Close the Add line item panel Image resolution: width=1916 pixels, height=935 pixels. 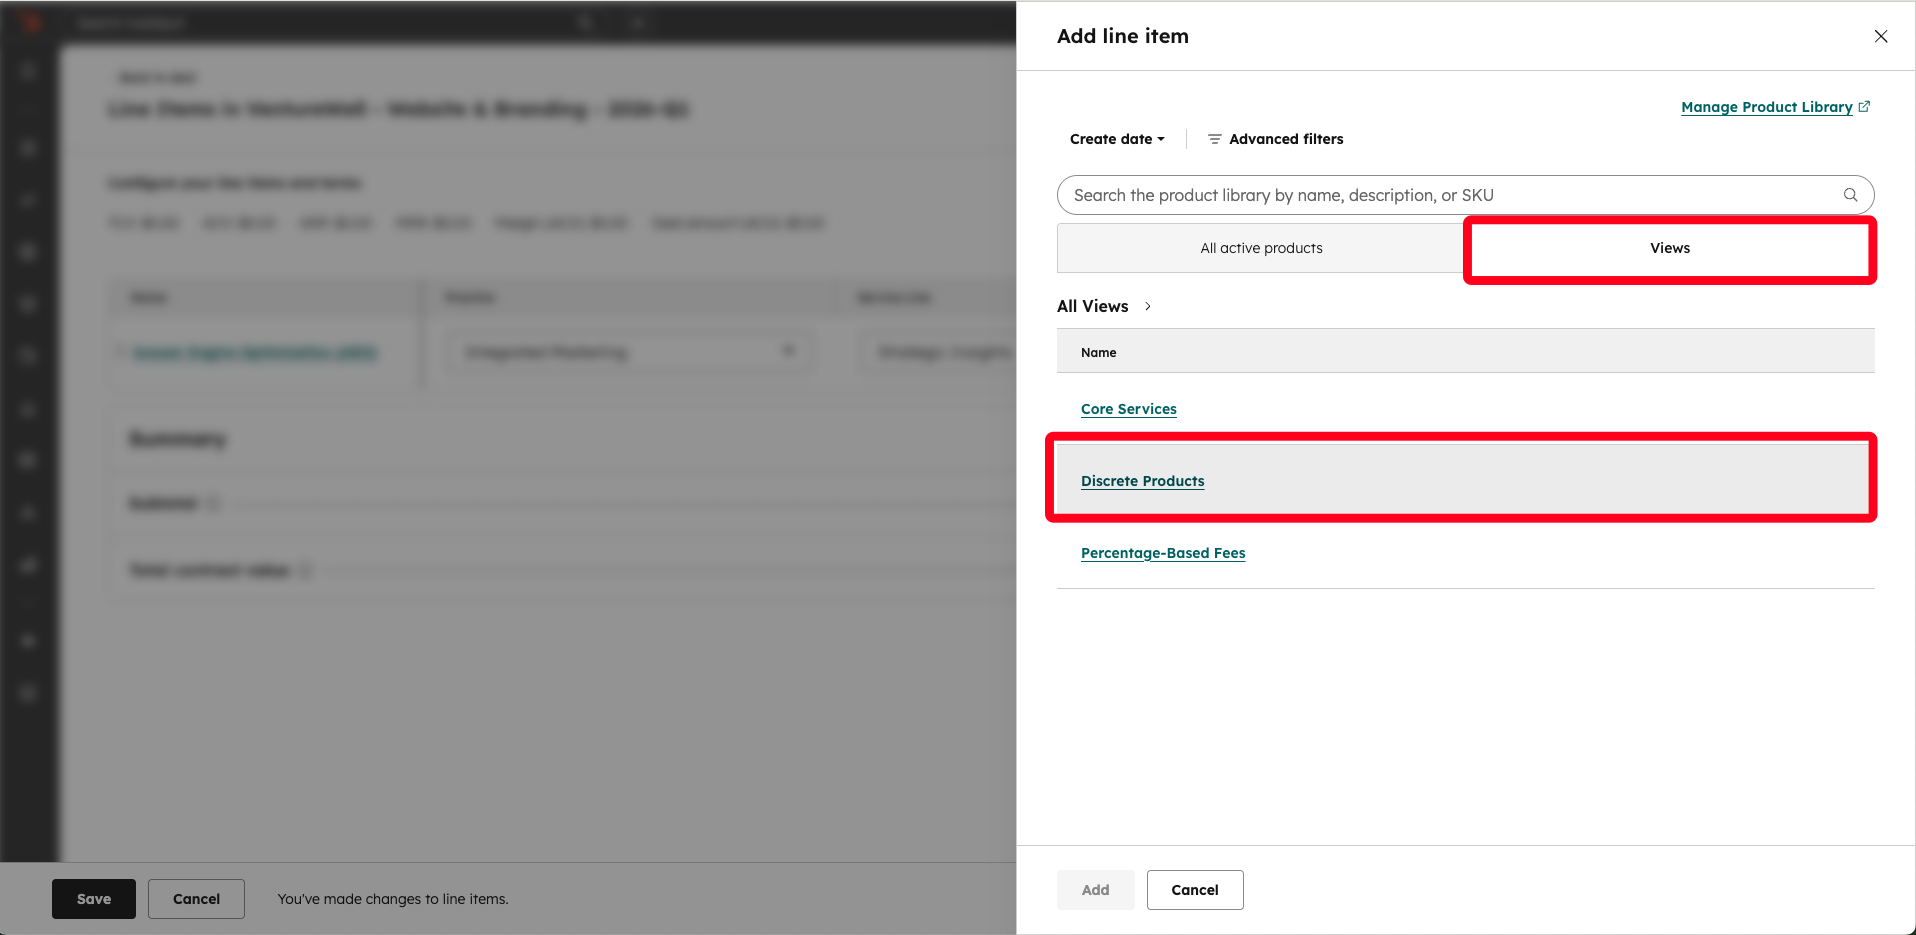pos(1880,36)
